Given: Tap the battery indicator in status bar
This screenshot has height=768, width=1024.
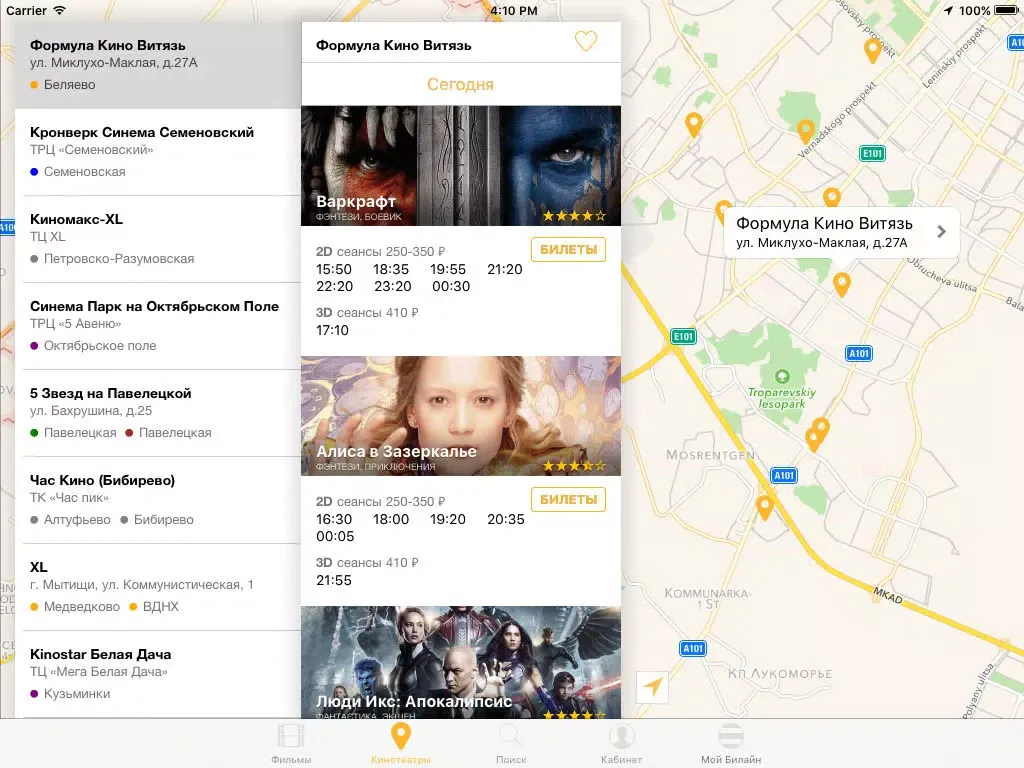Looking at the screenshot, I should point(1006,10).
